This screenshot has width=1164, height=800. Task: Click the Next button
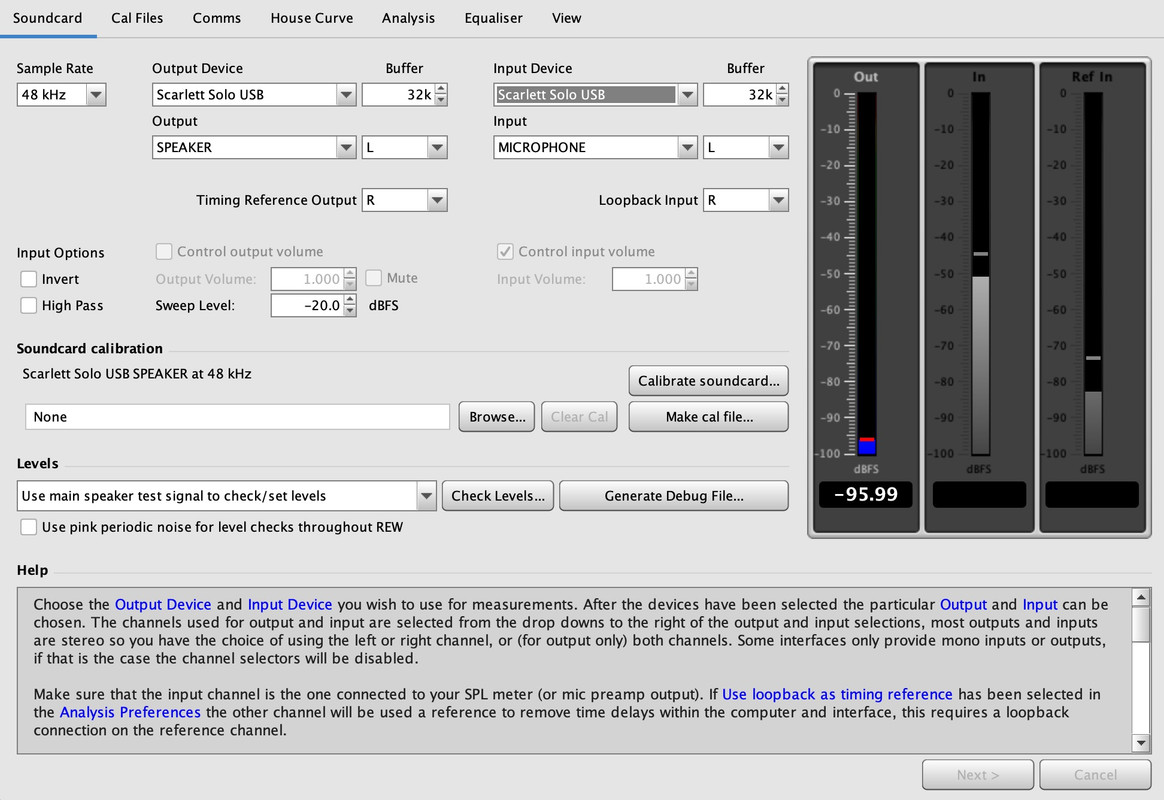[x=978, y=775]
